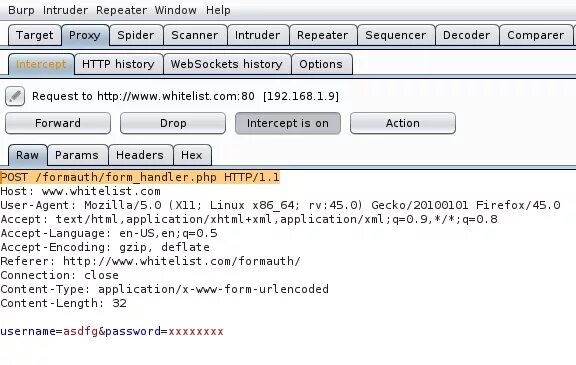576x365 pixels.
Task: Click the Content-Type header line
Action: [165, 289]
